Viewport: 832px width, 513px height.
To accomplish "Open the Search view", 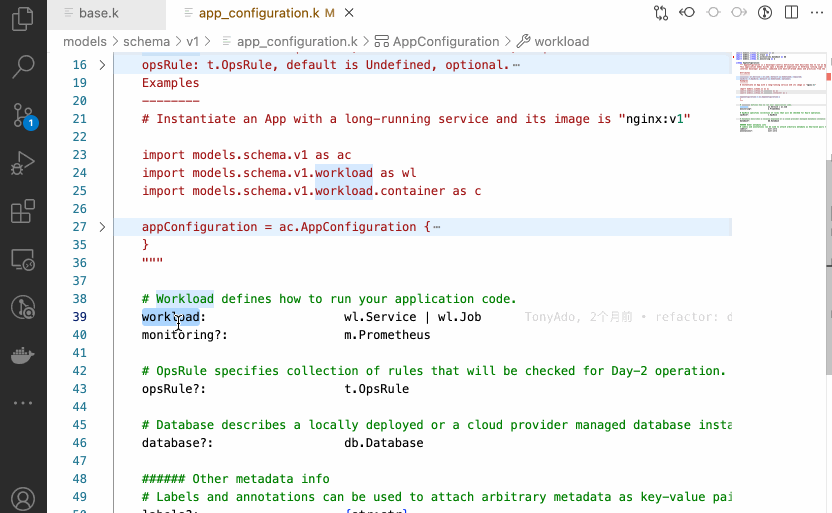I will 23,67.
